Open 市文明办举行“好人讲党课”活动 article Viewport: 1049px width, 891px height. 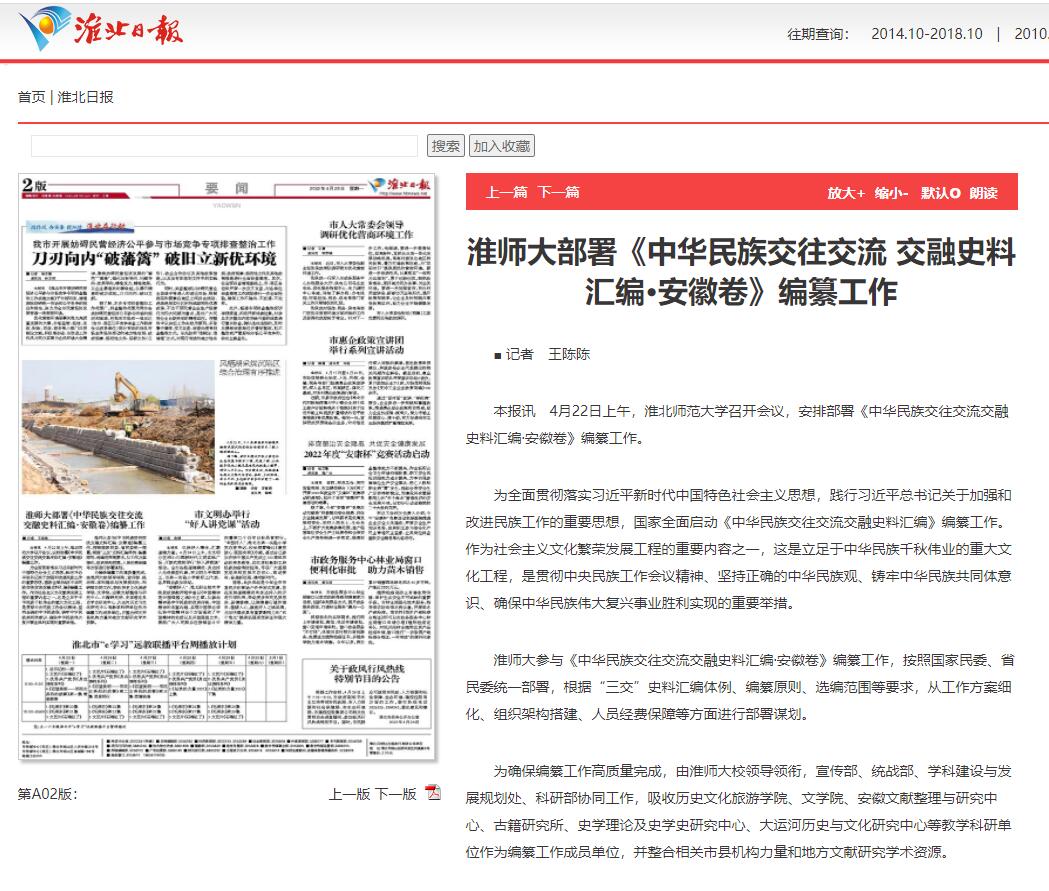[x=222, y=519]
